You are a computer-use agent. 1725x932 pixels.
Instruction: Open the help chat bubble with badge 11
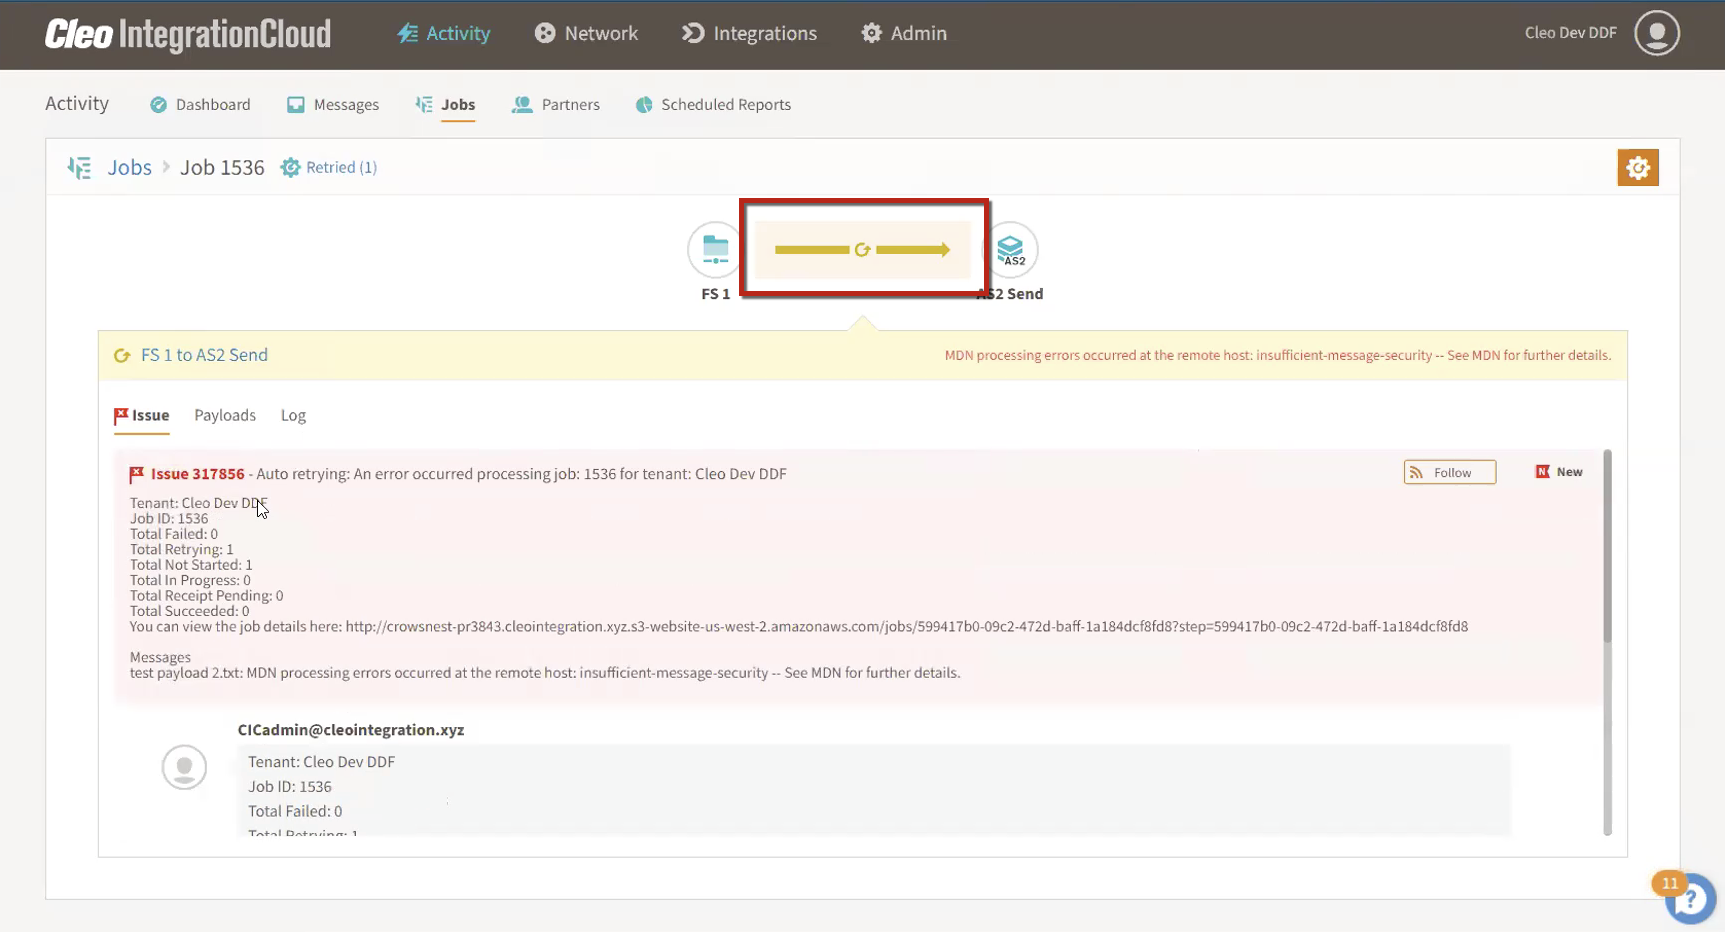click(1690, 898)
